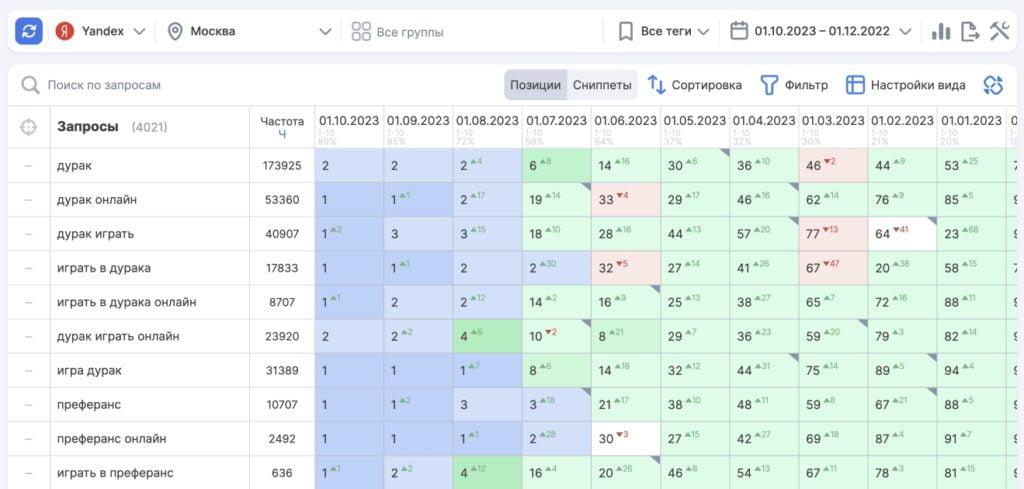Click the magnifier search icon
1024x489 pixels.
[x=31, y=85]
